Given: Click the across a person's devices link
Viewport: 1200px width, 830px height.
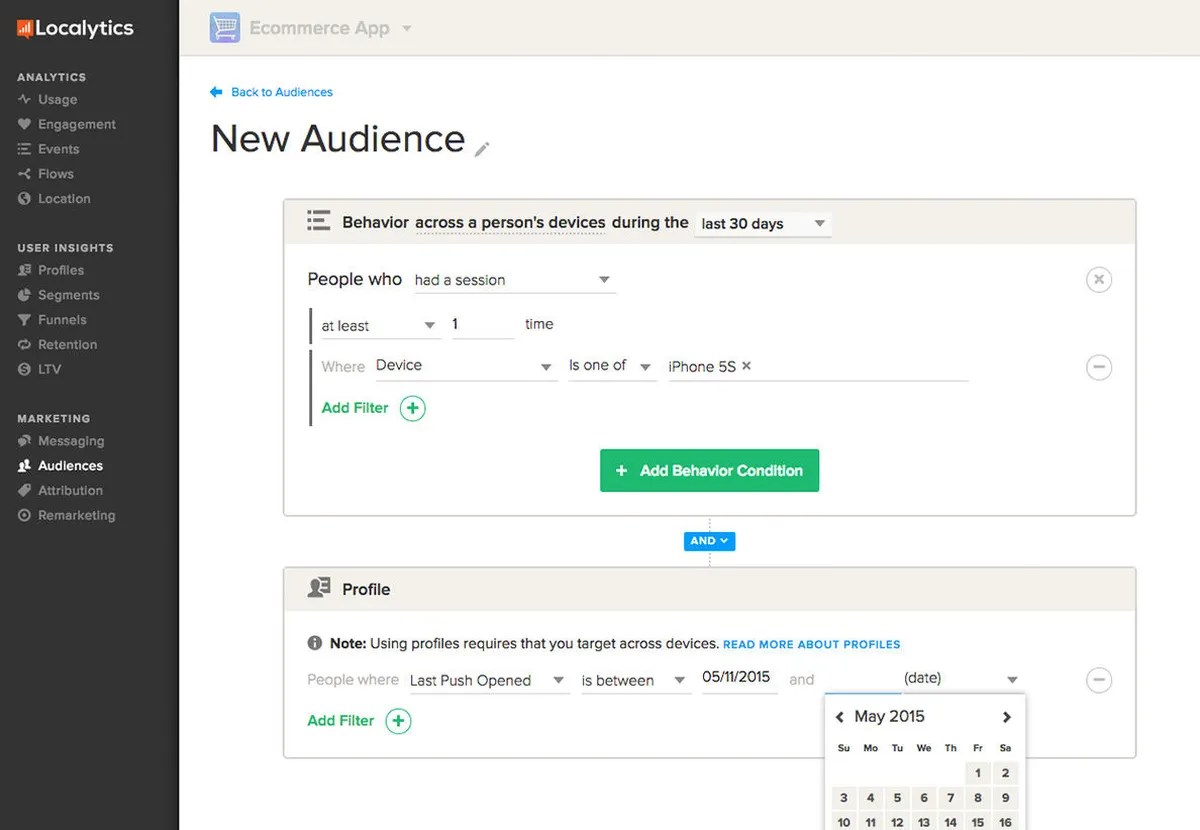Looking at the screenshot, I should (x=510, y=223).
